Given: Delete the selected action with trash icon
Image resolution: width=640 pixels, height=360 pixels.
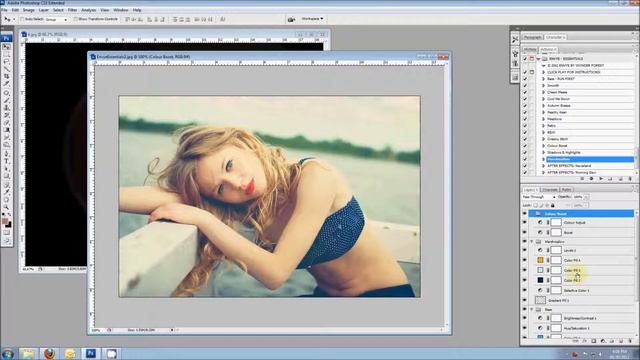Looking at the screenshot, I should 630,179.
